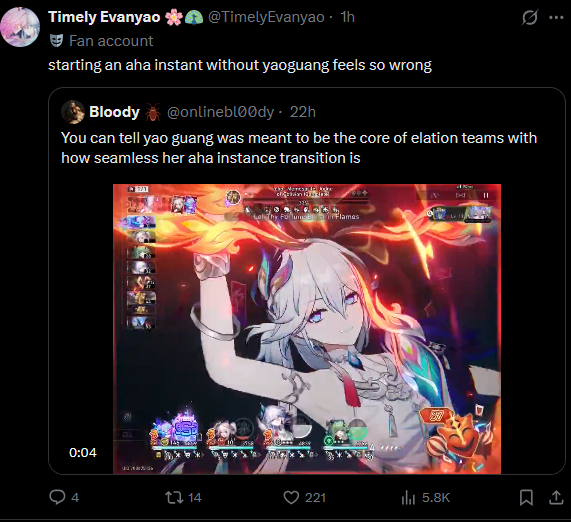Click the Grok explain icon

tap(529, 17)
